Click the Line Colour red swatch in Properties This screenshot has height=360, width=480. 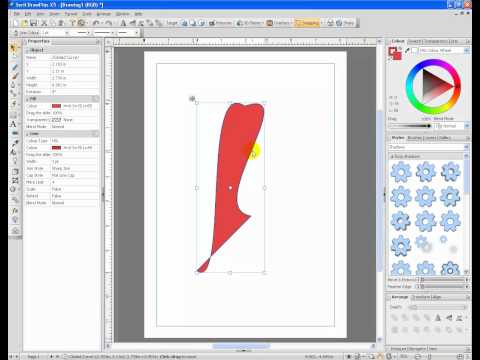56,148
